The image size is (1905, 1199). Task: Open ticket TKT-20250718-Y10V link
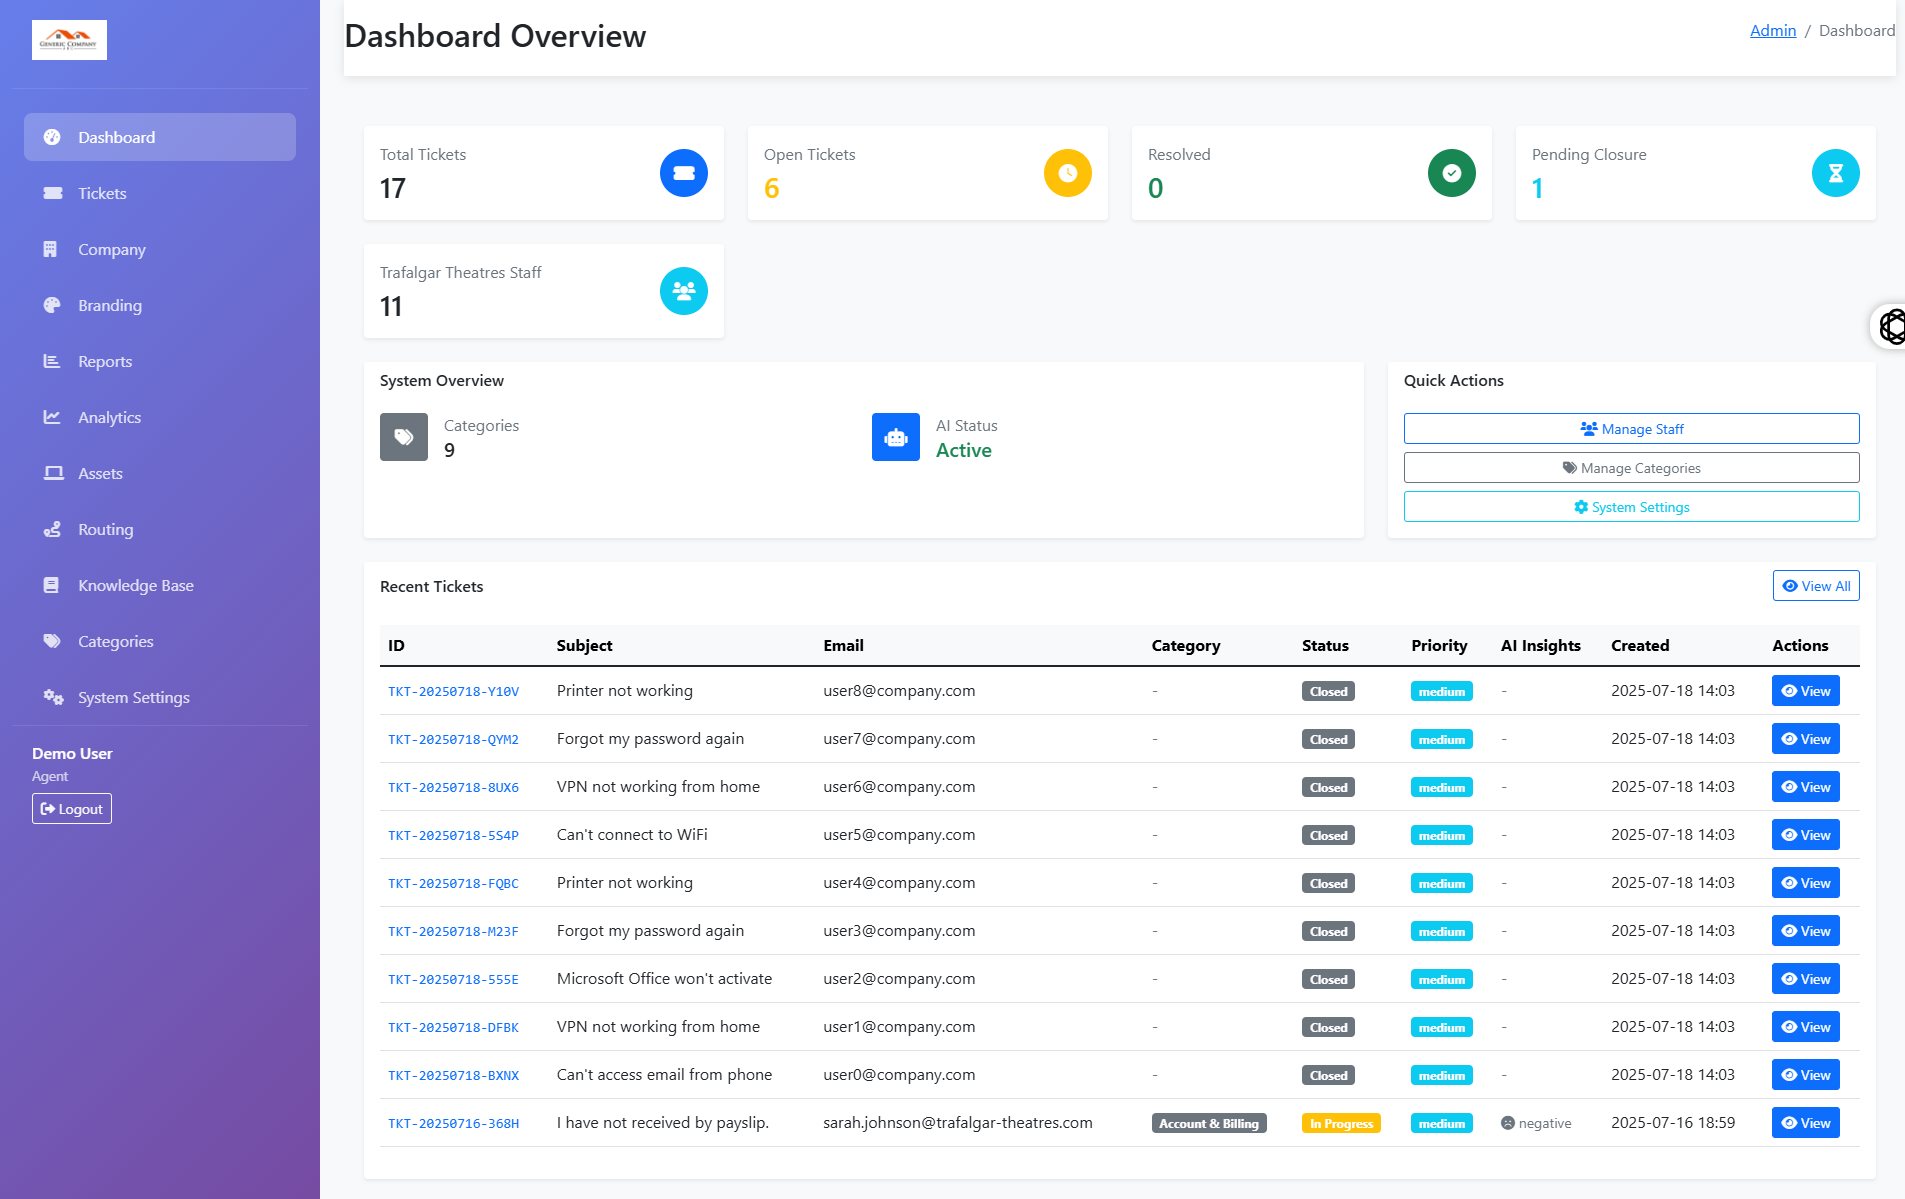point(453,691)
